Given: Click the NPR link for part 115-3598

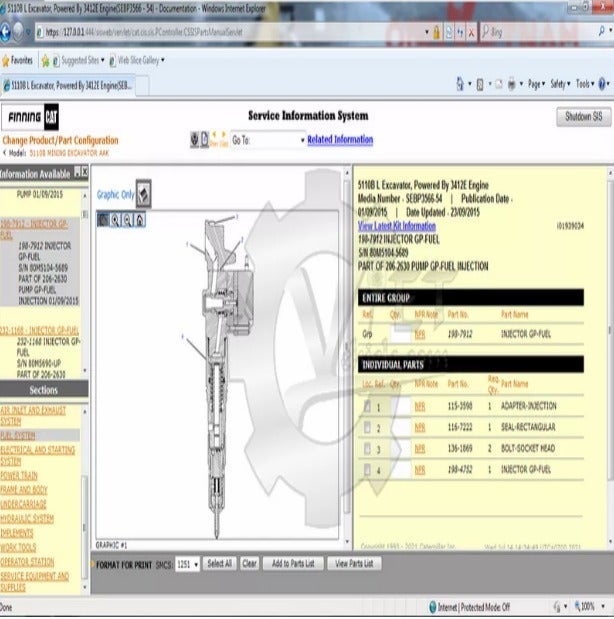Looking at the screenshot, I should 420,406.
